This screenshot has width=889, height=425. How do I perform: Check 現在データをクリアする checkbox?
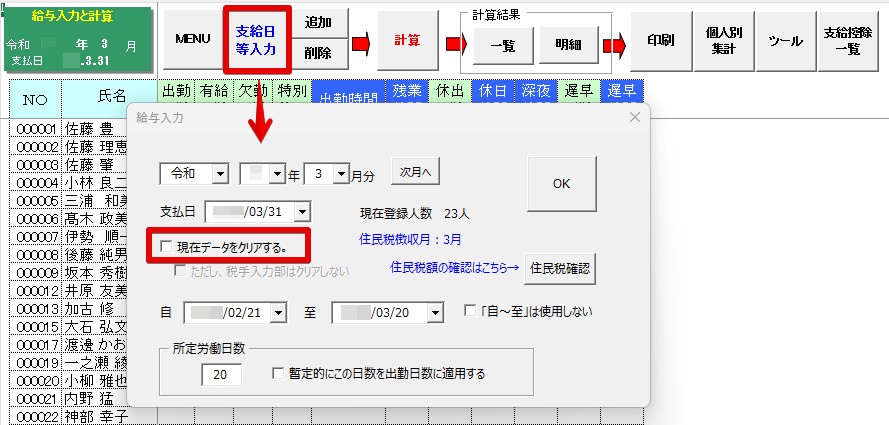click(166, 245)
